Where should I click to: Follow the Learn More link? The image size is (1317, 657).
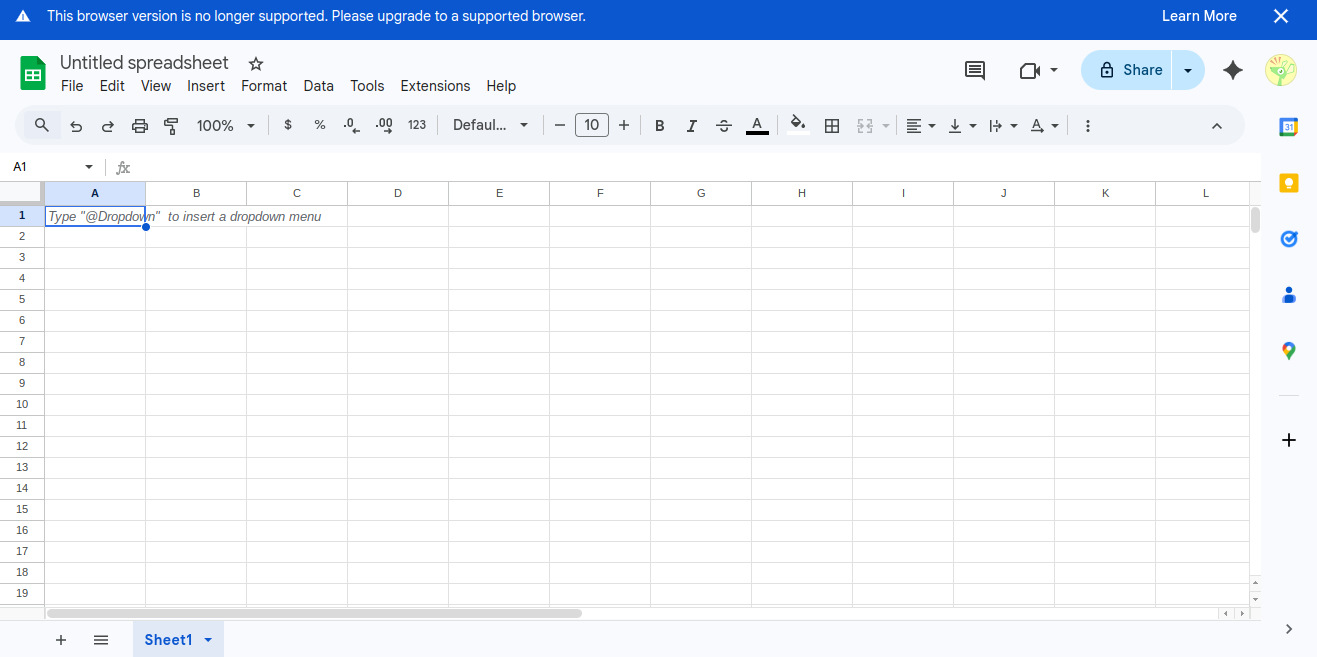[1199, 16]
